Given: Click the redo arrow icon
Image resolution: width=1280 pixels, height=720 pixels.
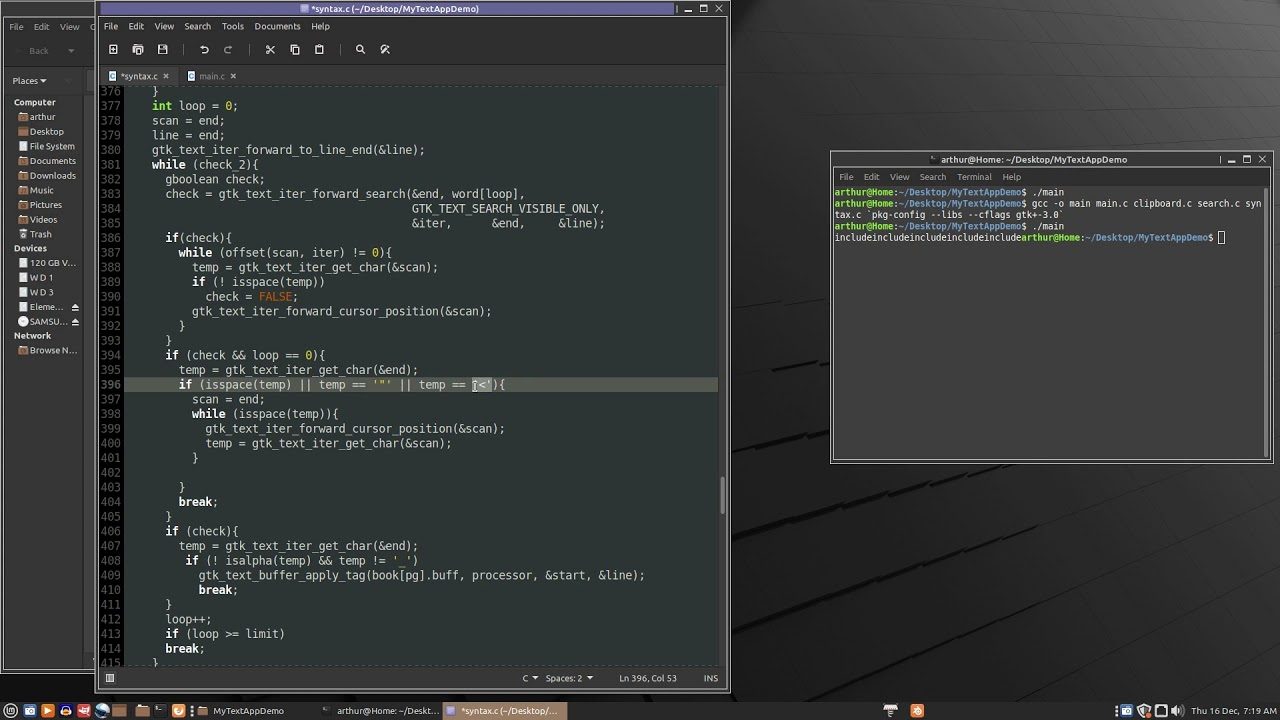Looking at the screenshot, I should point(228,49).
